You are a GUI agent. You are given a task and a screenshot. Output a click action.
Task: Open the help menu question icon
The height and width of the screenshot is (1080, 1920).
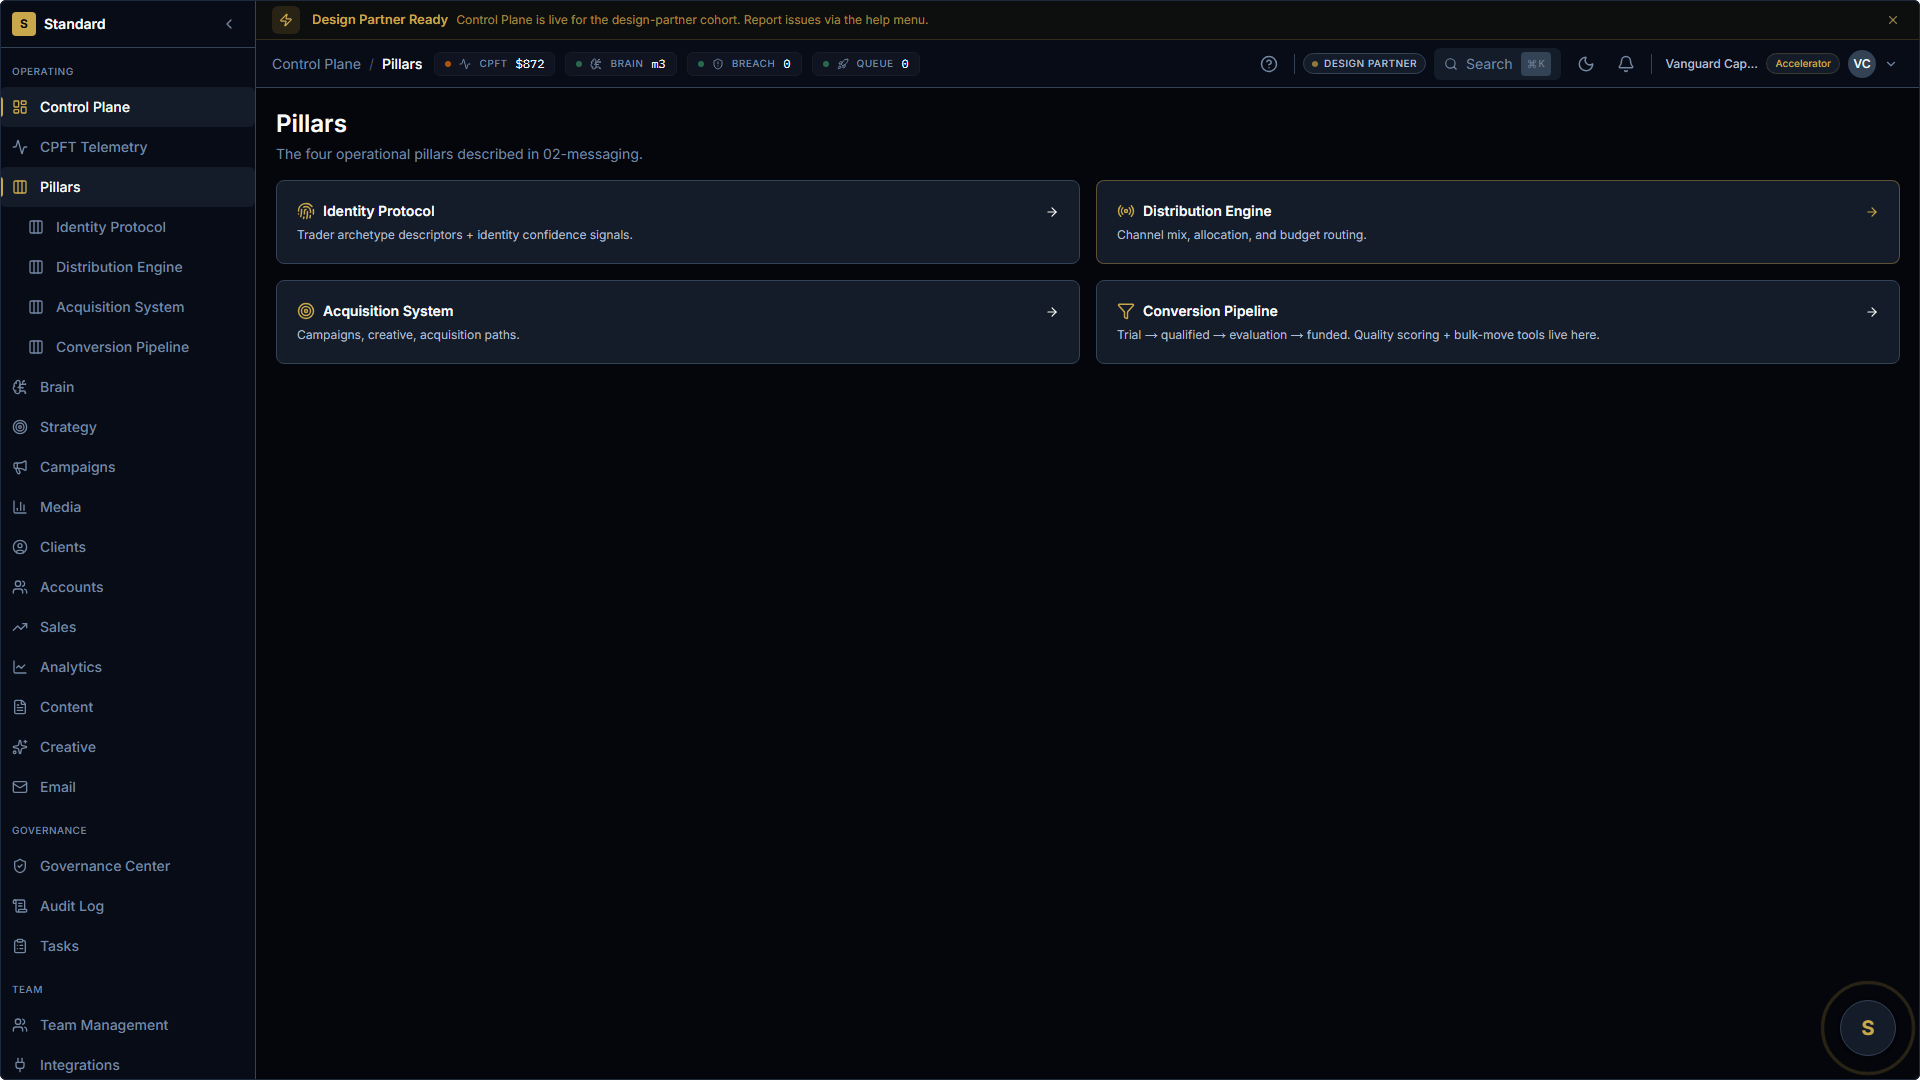click(x=1269, y=64)
